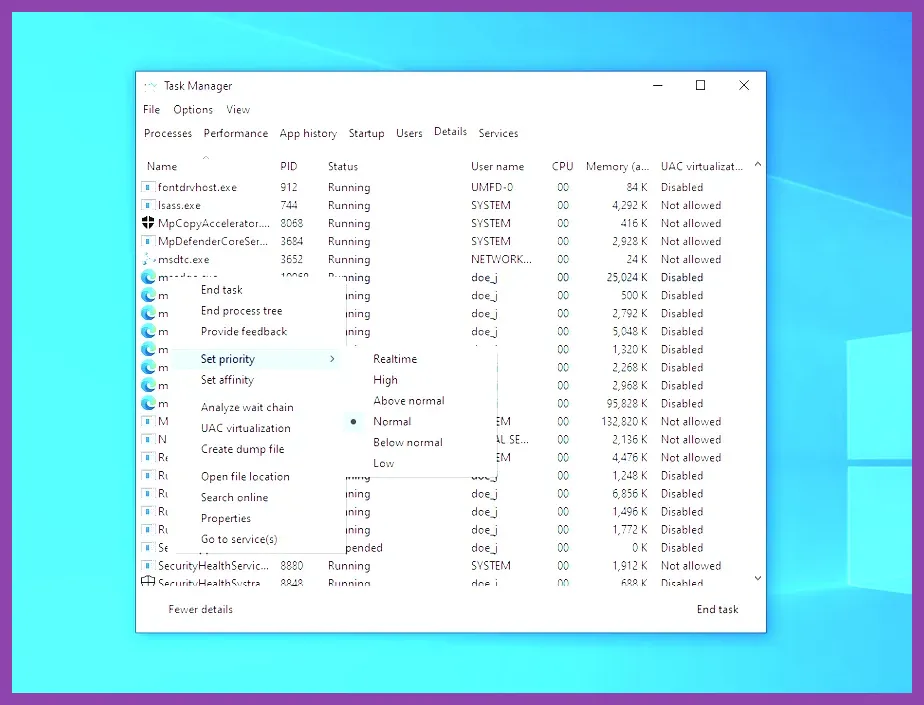This screenshot has height=705, width=924.
Task: Select Analyze wait chain
Action: (x=247, y=407)
